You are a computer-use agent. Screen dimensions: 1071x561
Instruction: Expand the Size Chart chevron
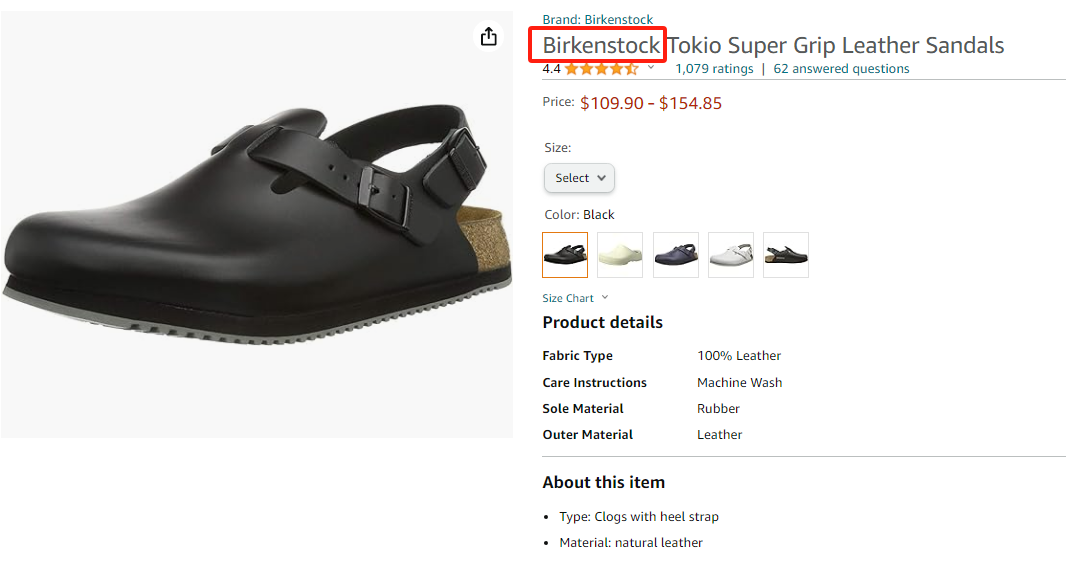click(605, 298)
